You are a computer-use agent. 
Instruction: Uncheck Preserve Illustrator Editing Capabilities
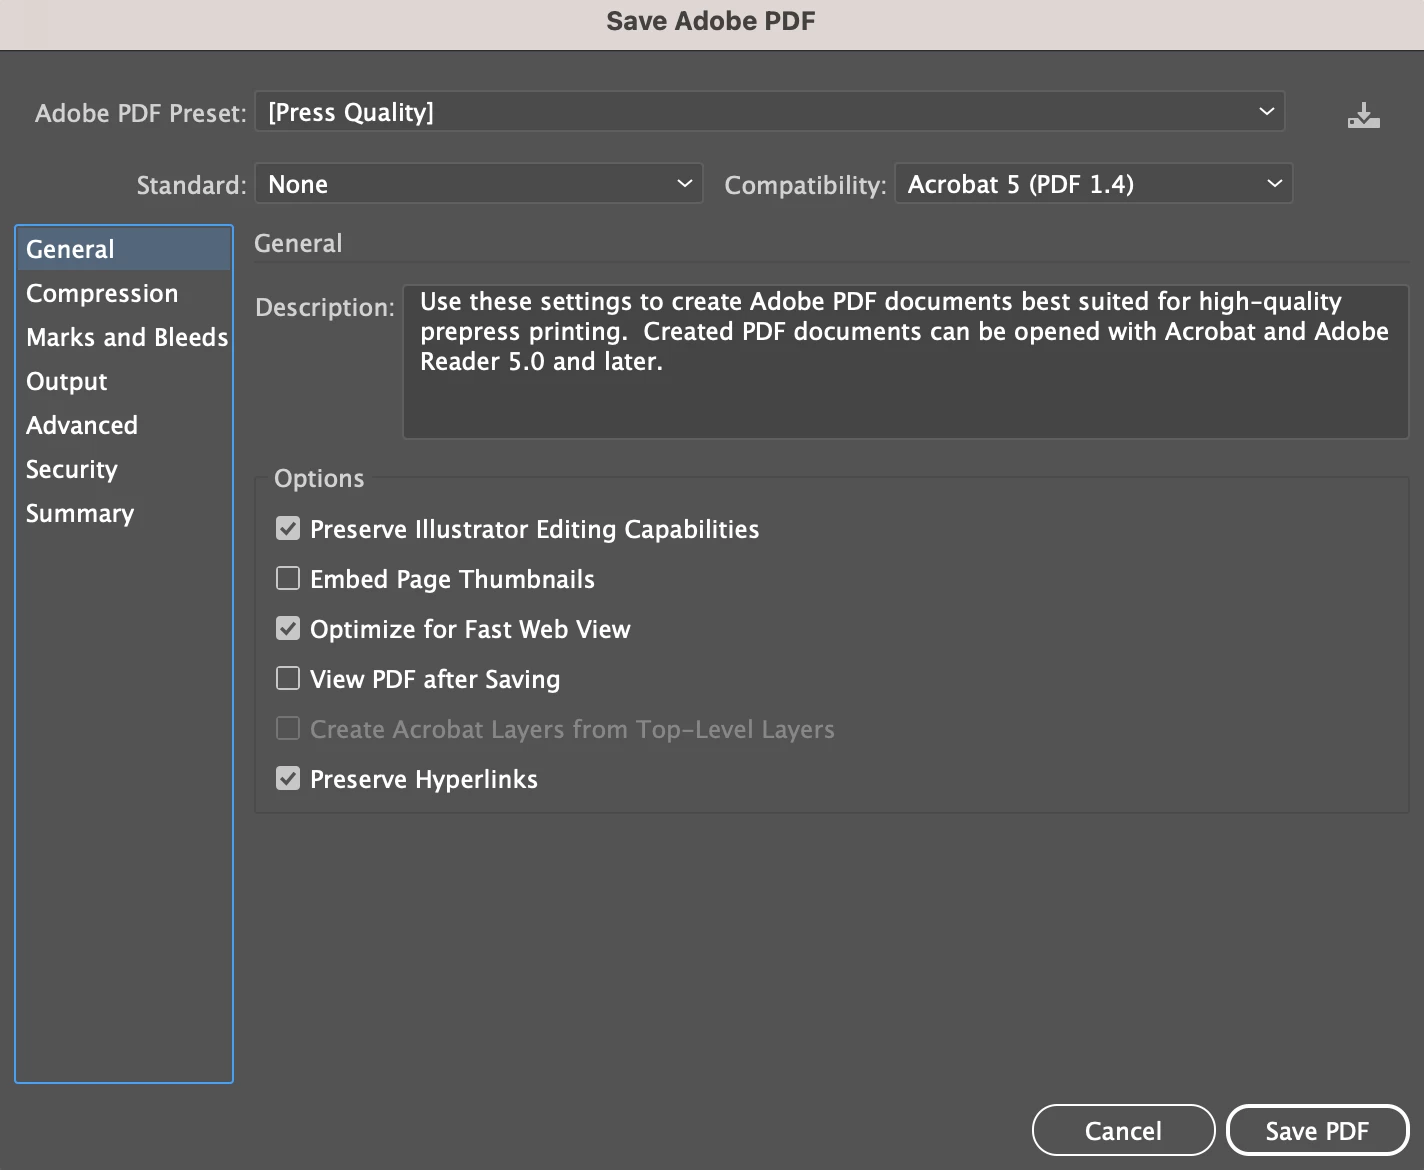(288, 528)
